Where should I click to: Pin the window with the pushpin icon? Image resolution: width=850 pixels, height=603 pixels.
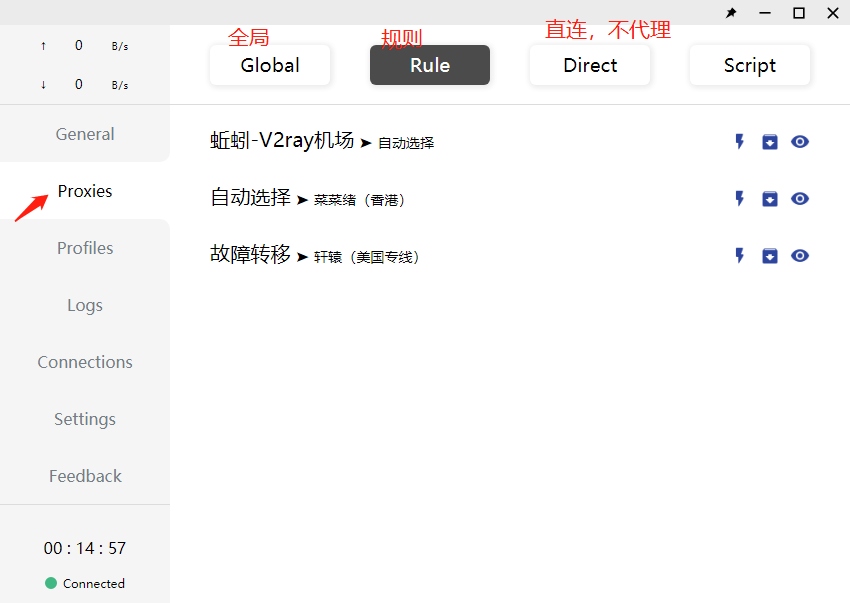tap(731, 13)
